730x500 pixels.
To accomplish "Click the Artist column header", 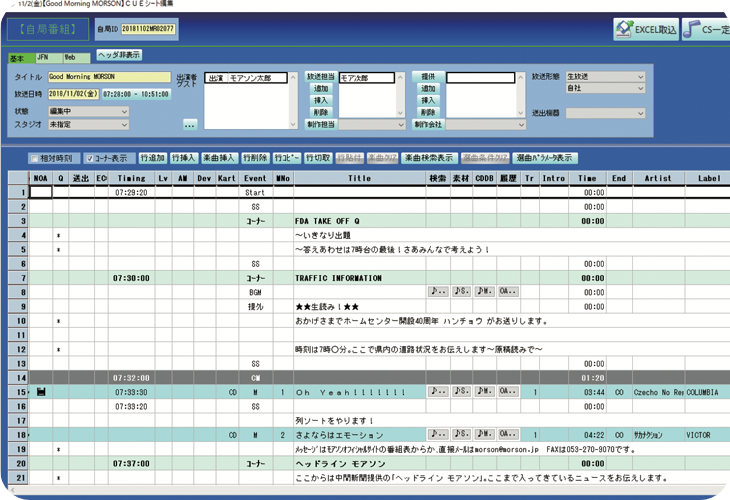I will (x=658, y=178).
